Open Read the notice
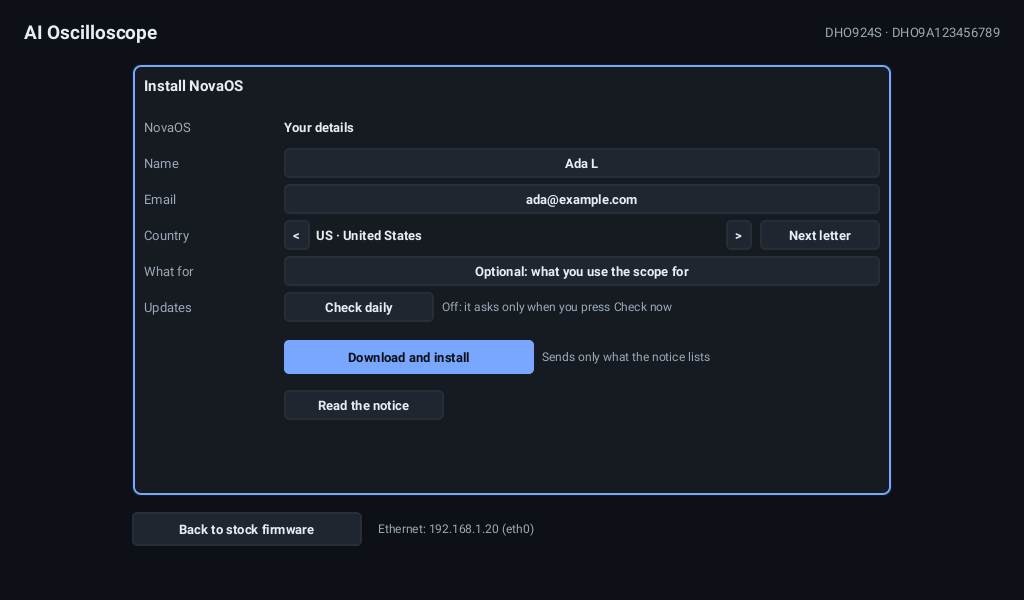This screenshot has width=1024, height=600. [x=364, y=405]
